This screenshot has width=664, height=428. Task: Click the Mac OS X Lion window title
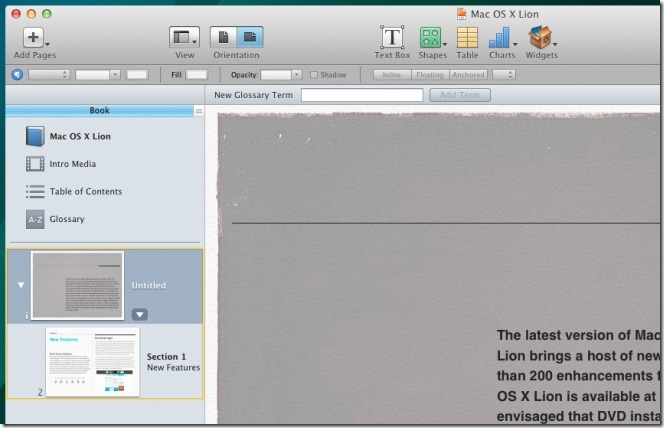[504, 14]
